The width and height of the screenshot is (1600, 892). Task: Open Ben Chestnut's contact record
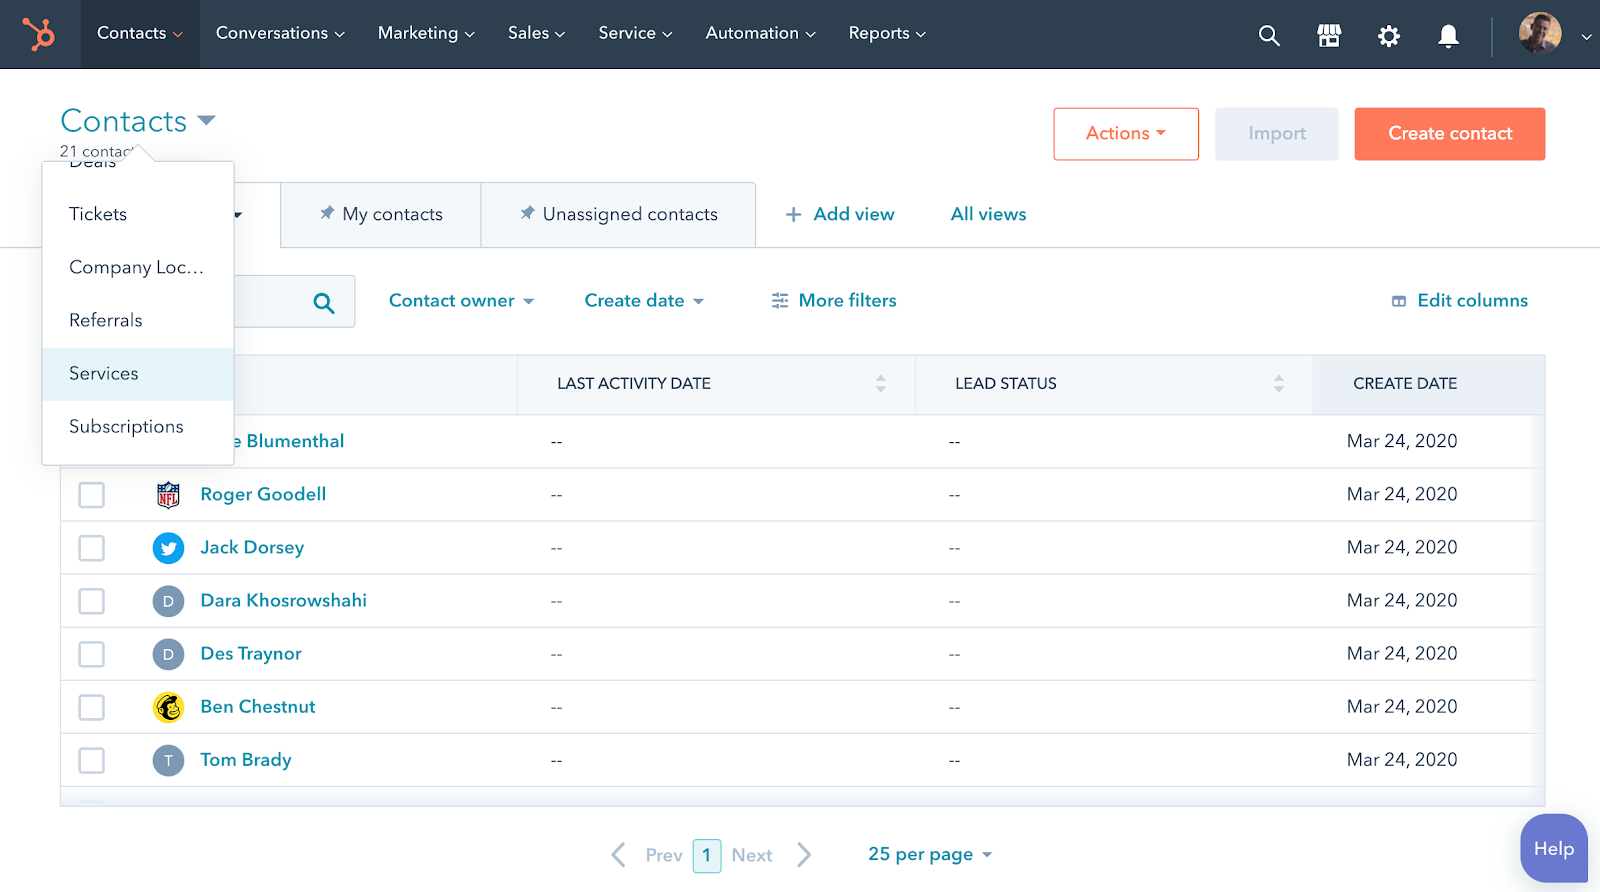pos(258,706)
